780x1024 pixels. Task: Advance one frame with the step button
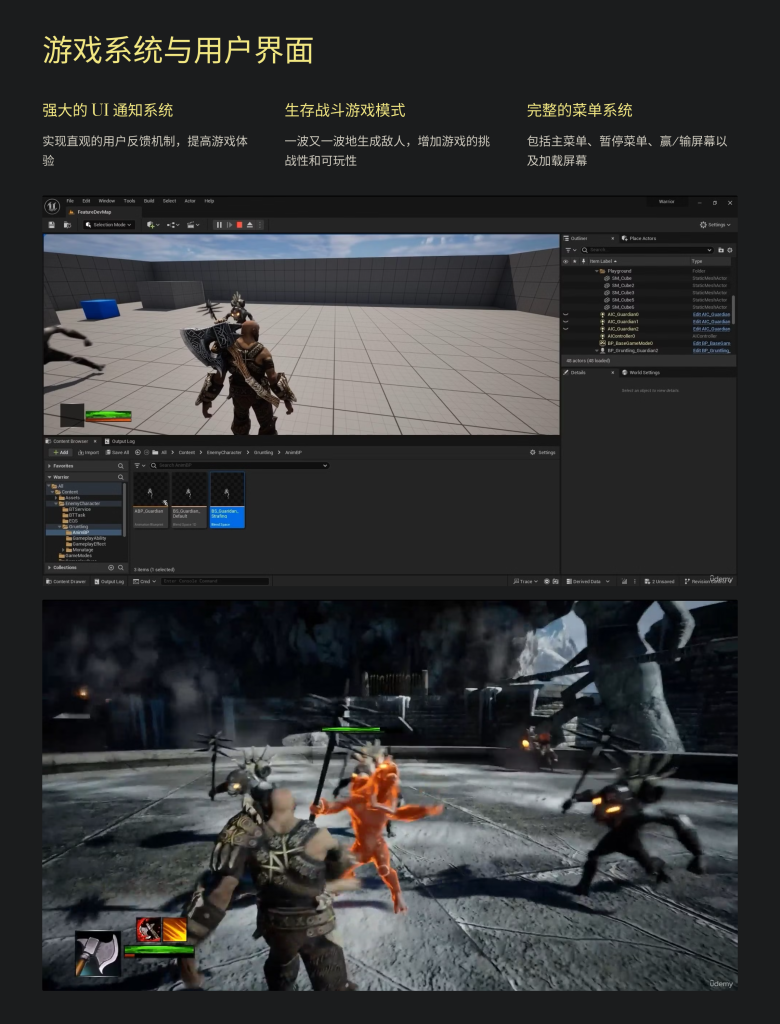229,225
